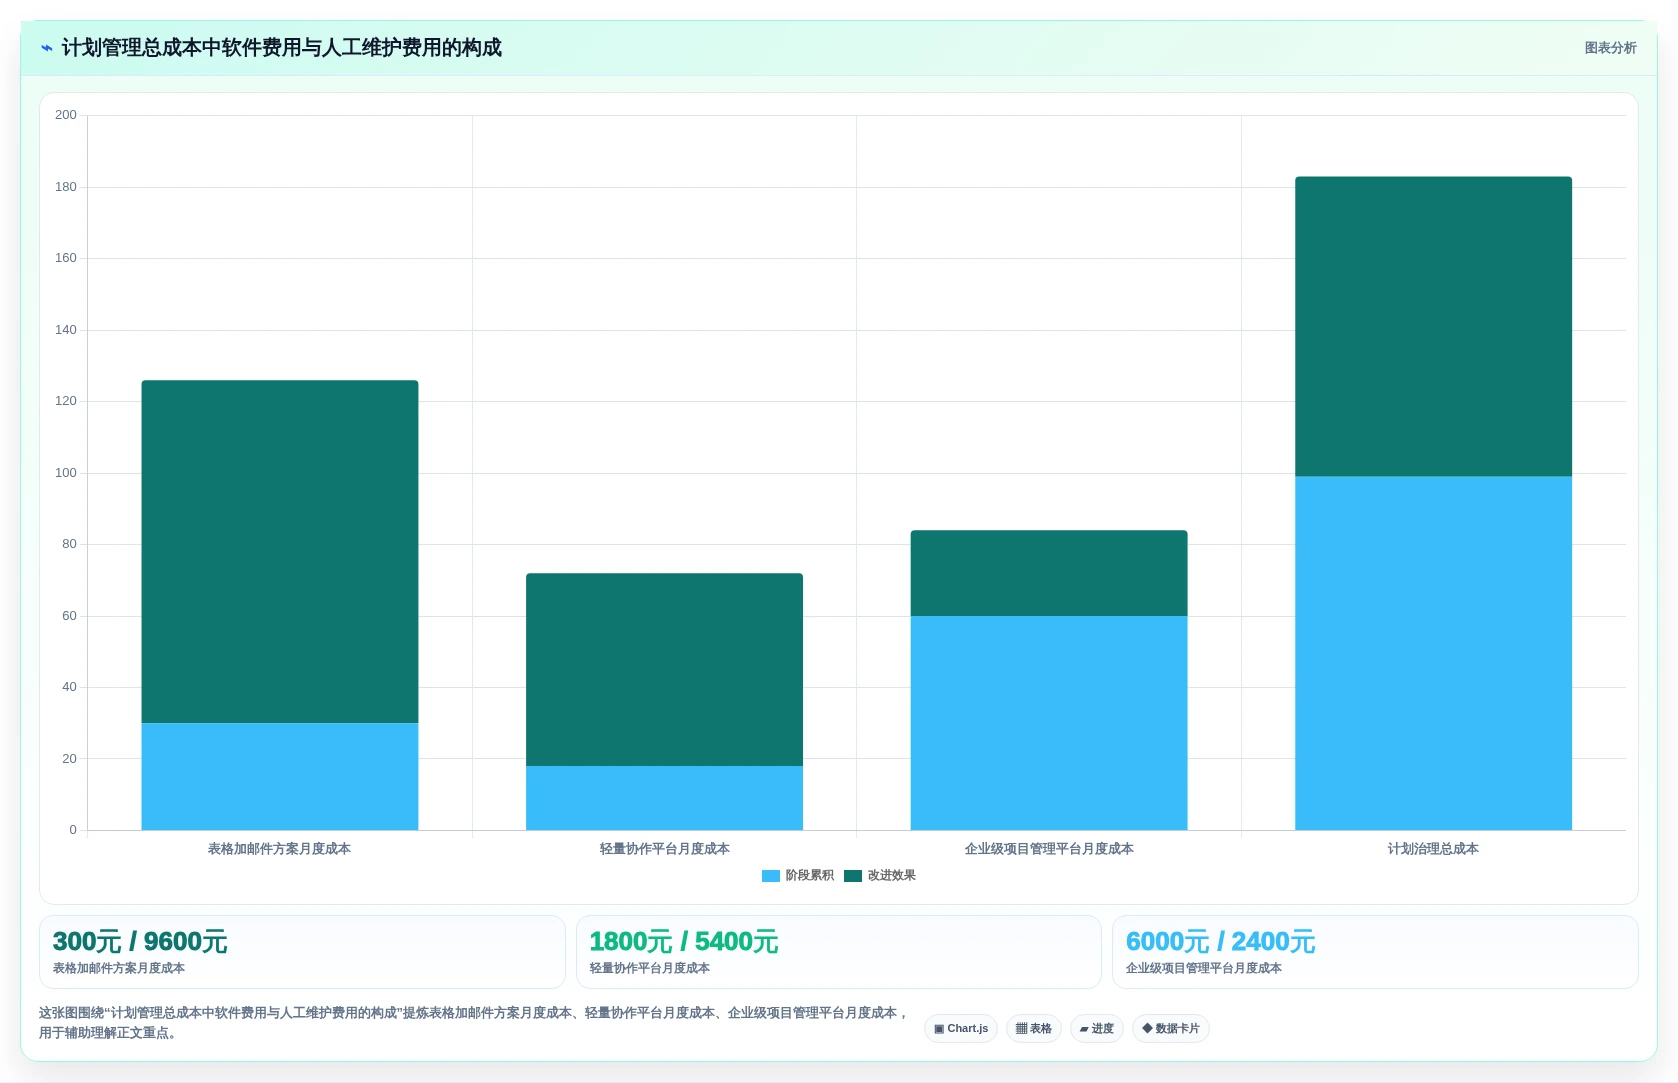Click the y-axis value 100
The height and width of the screenshot is (1083, 1678).
[66, 473]
